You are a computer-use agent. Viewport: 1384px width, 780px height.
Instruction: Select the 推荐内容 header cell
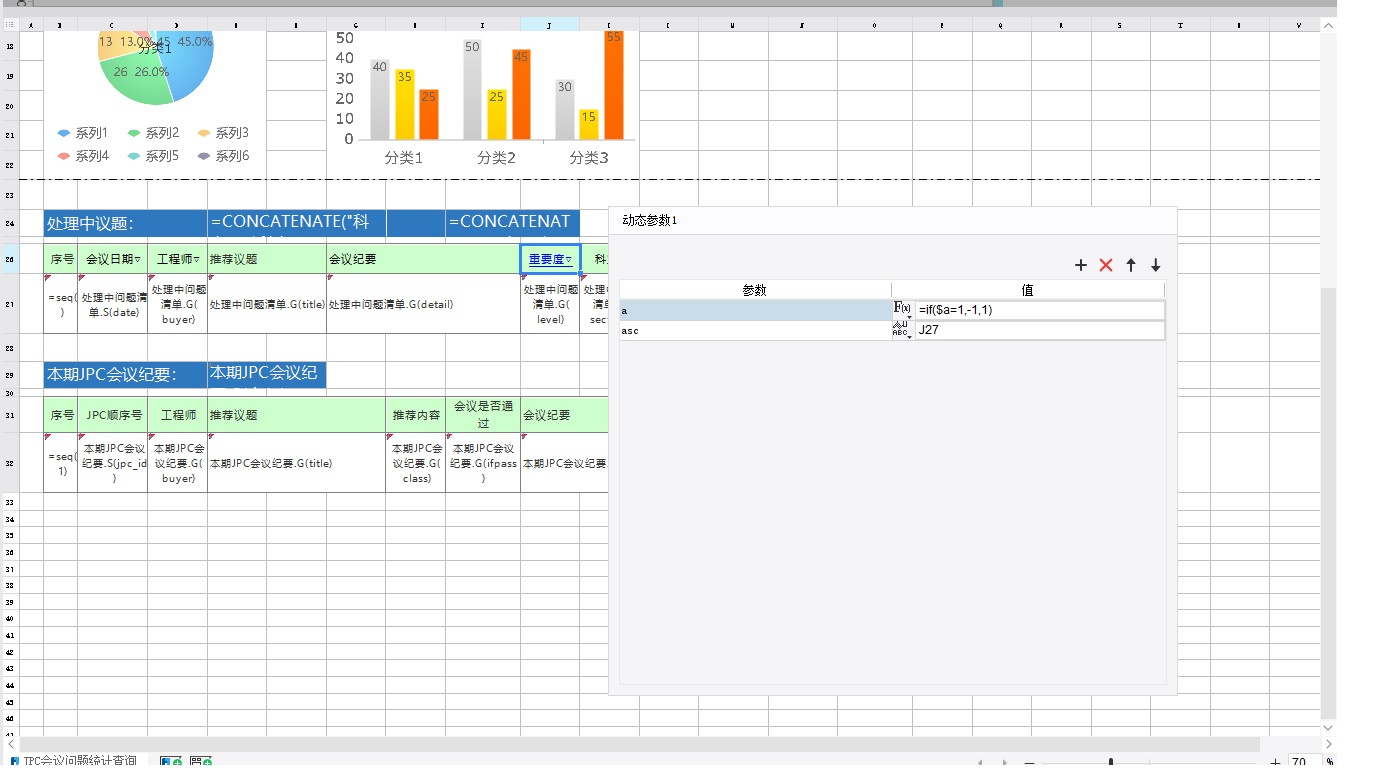click(x=416, y=415)
